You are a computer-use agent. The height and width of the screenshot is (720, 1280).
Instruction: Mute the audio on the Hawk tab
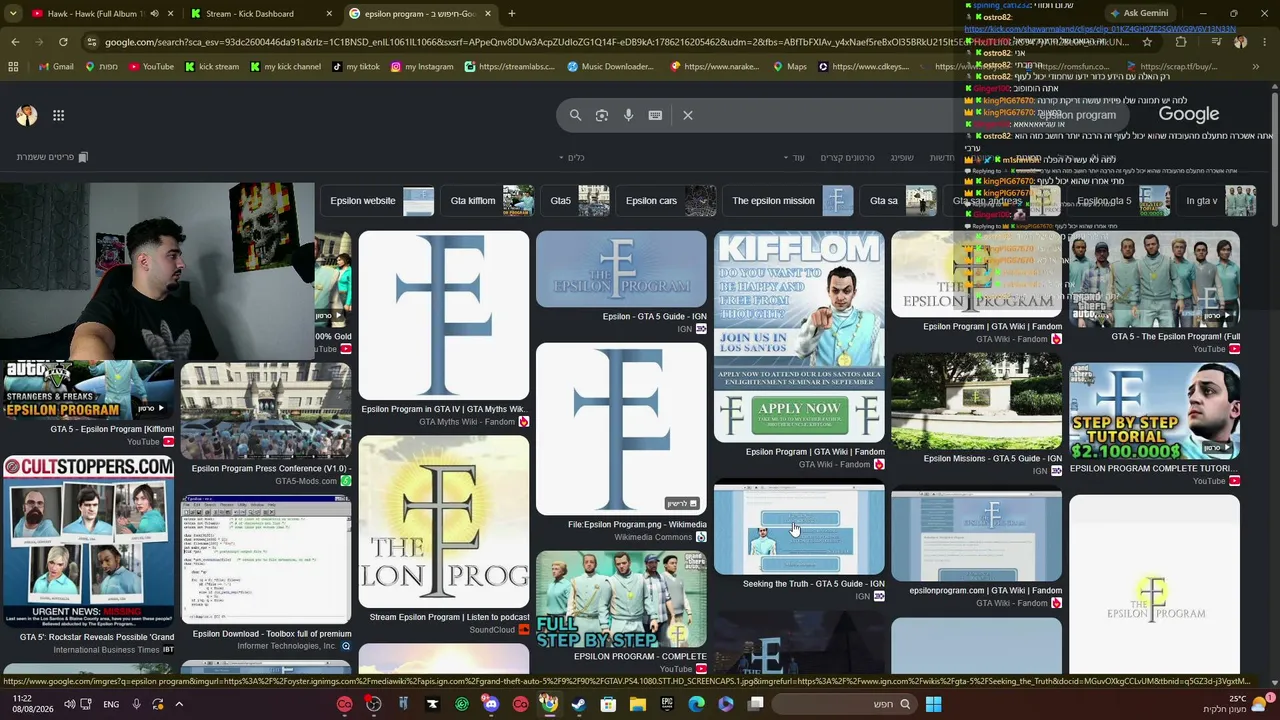[154, 14]
